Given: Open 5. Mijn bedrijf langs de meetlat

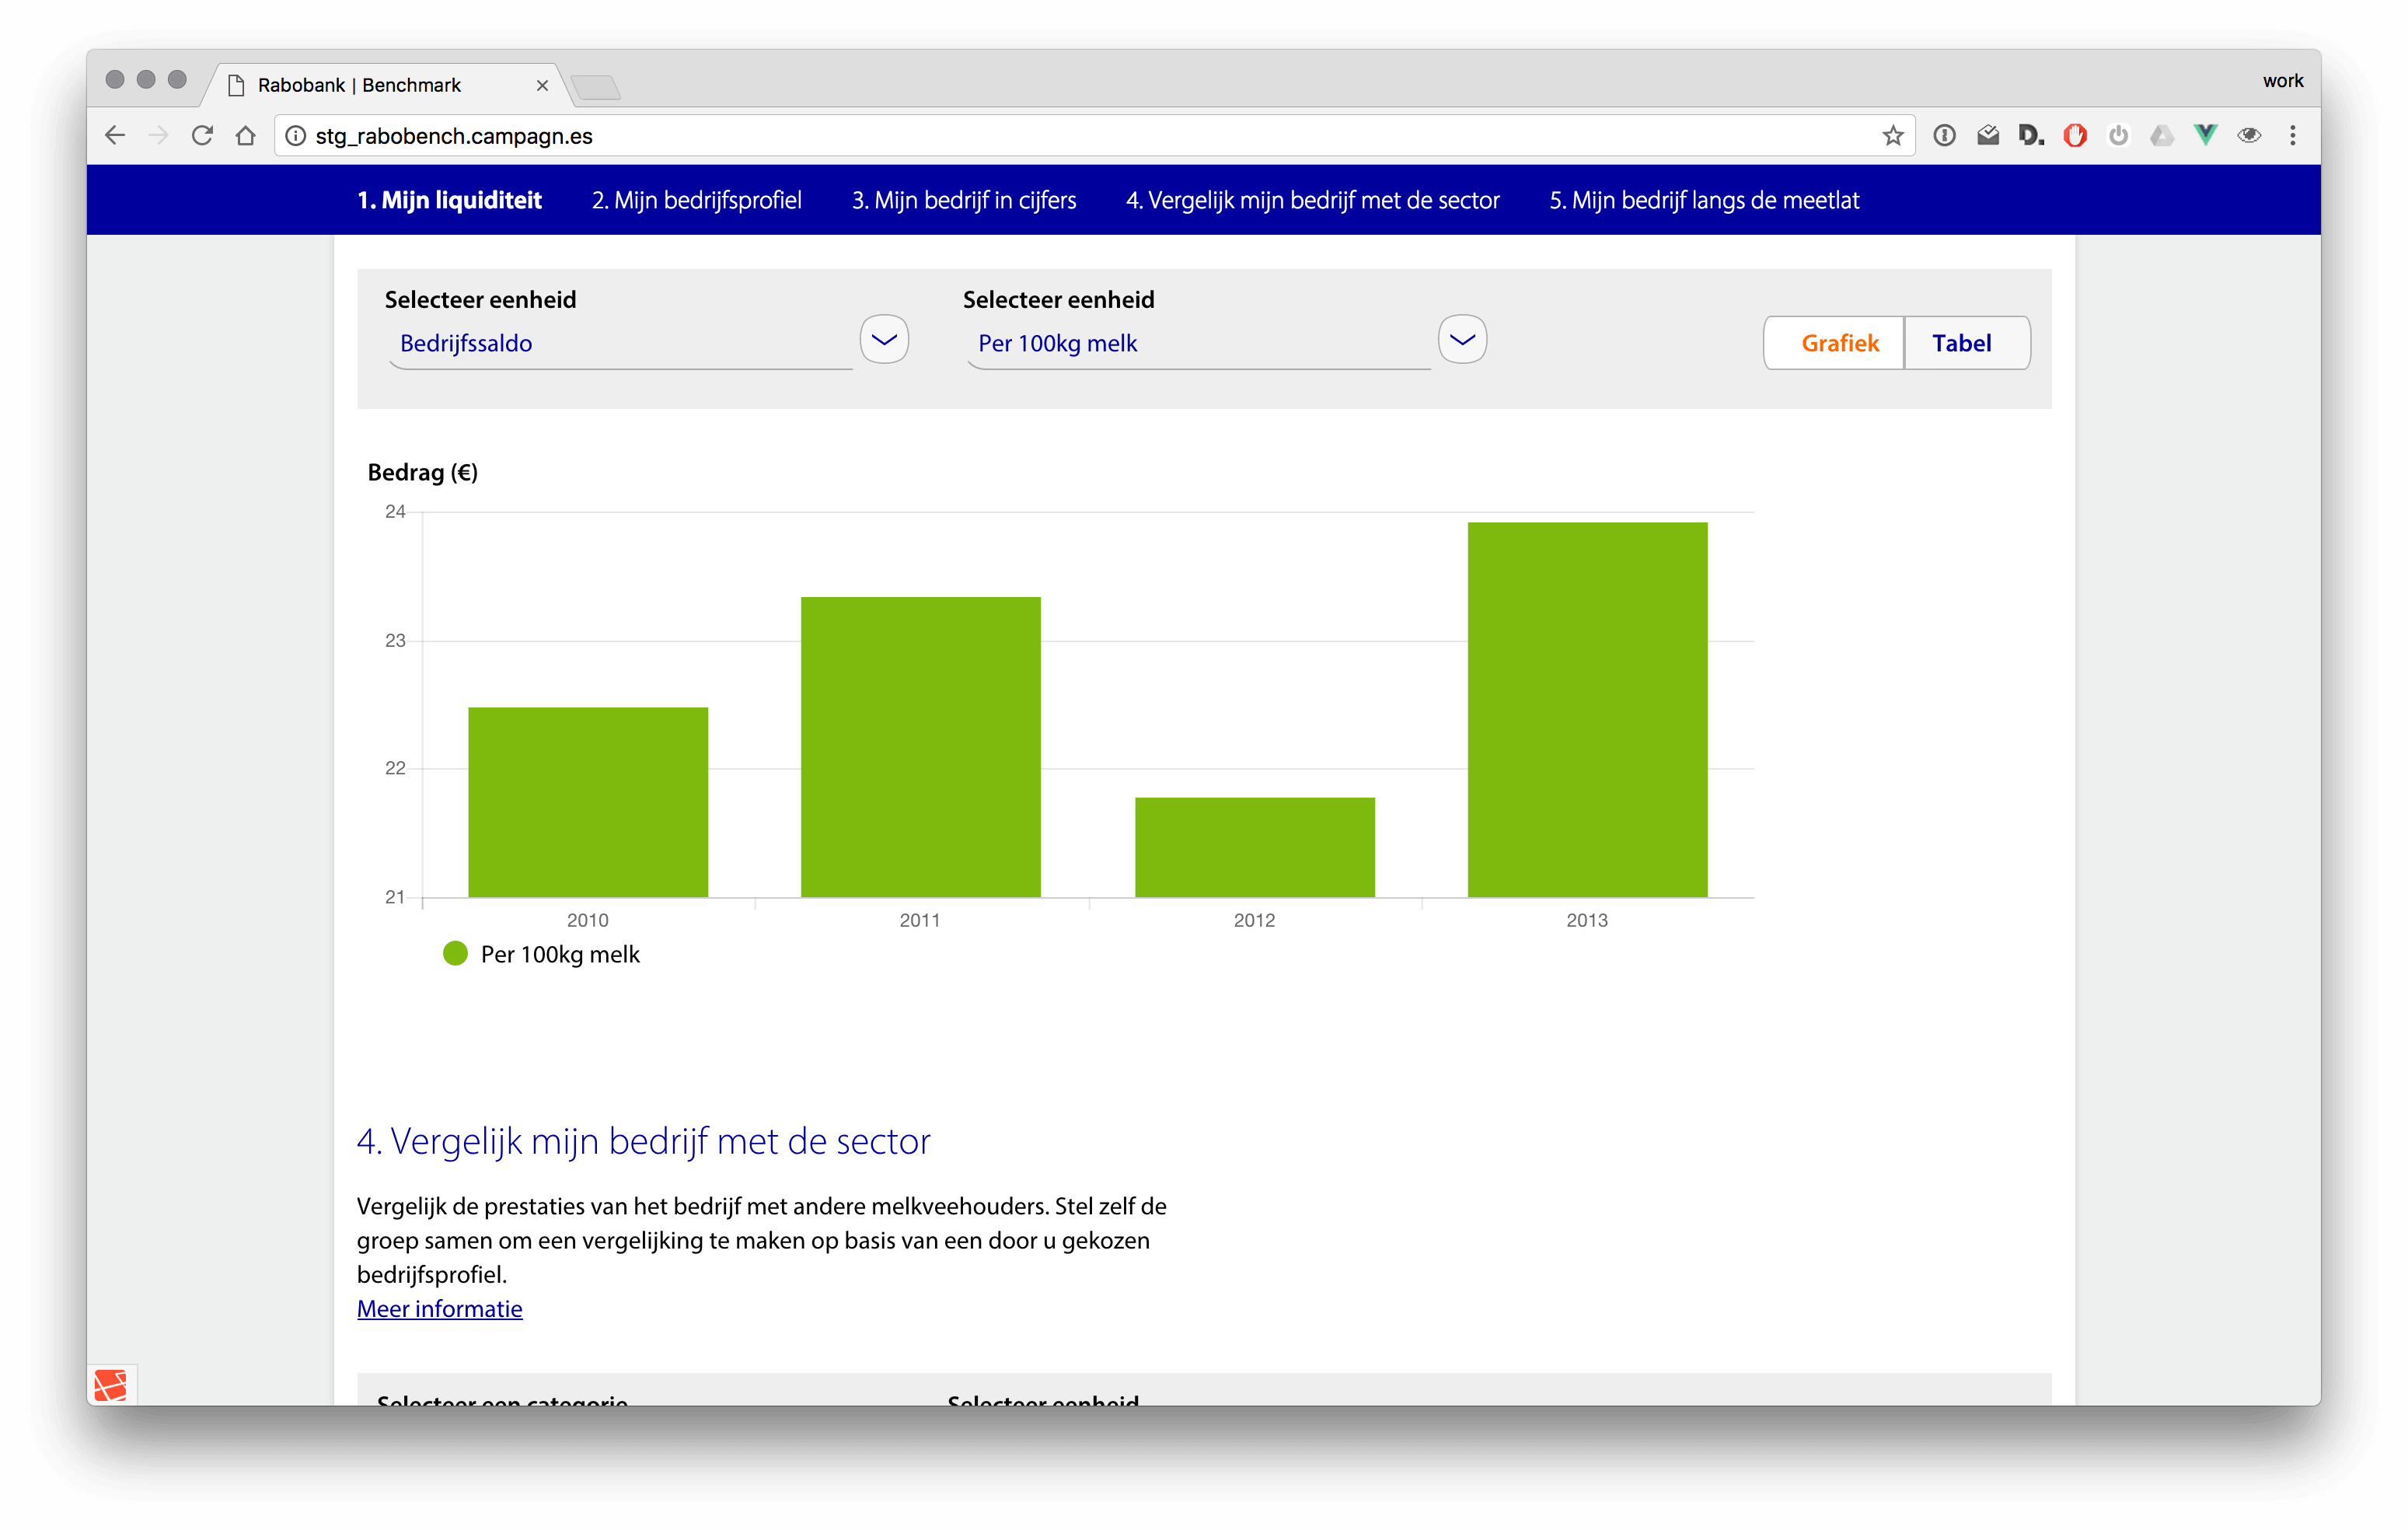Looking at the screenshot, I should tap(1704, 200).
